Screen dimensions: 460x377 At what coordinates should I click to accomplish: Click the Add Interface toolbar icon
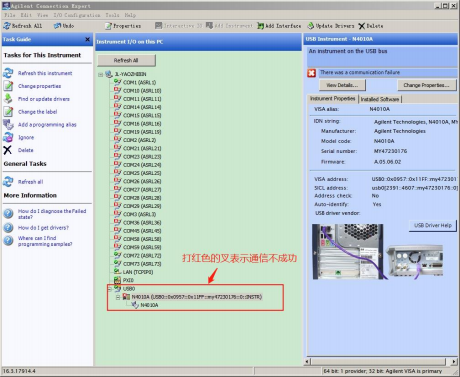click(260, 26)
